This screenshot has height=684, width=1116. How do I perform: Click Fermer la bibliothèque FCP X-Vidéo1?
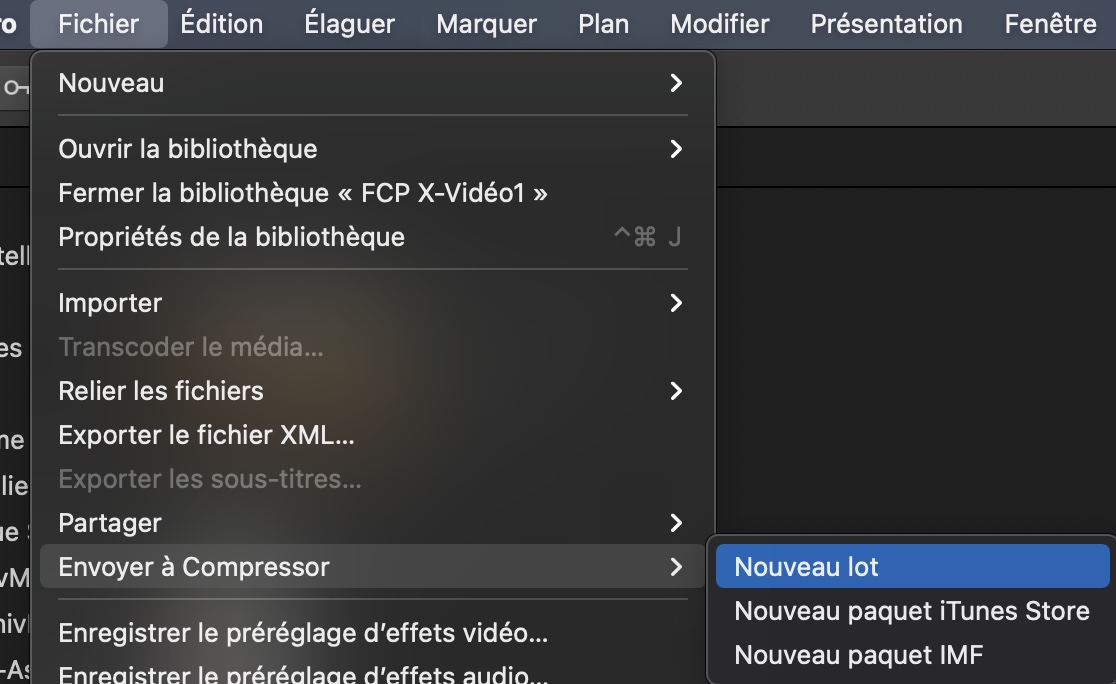coord(303,193)
